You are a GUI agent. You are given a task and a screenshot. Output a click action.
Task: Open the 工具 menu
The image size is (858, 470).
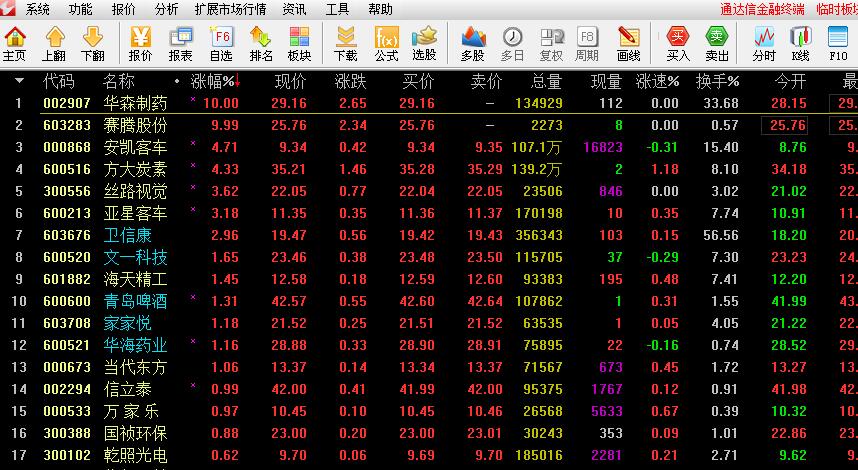coord(337,9)
